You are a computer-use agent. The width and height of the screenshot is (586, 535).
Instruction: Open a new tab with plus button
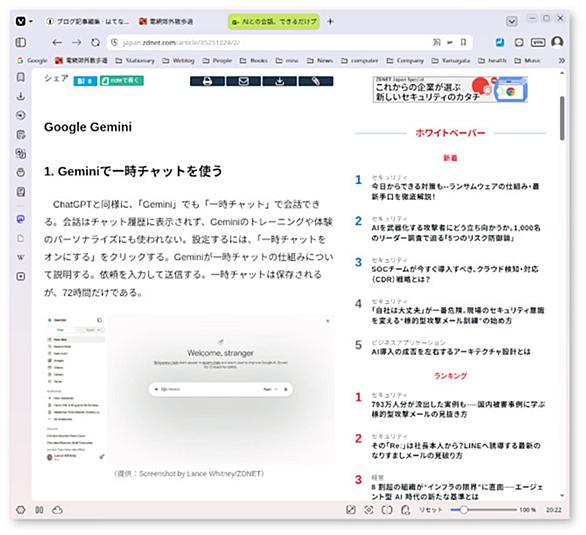[330, 21]
